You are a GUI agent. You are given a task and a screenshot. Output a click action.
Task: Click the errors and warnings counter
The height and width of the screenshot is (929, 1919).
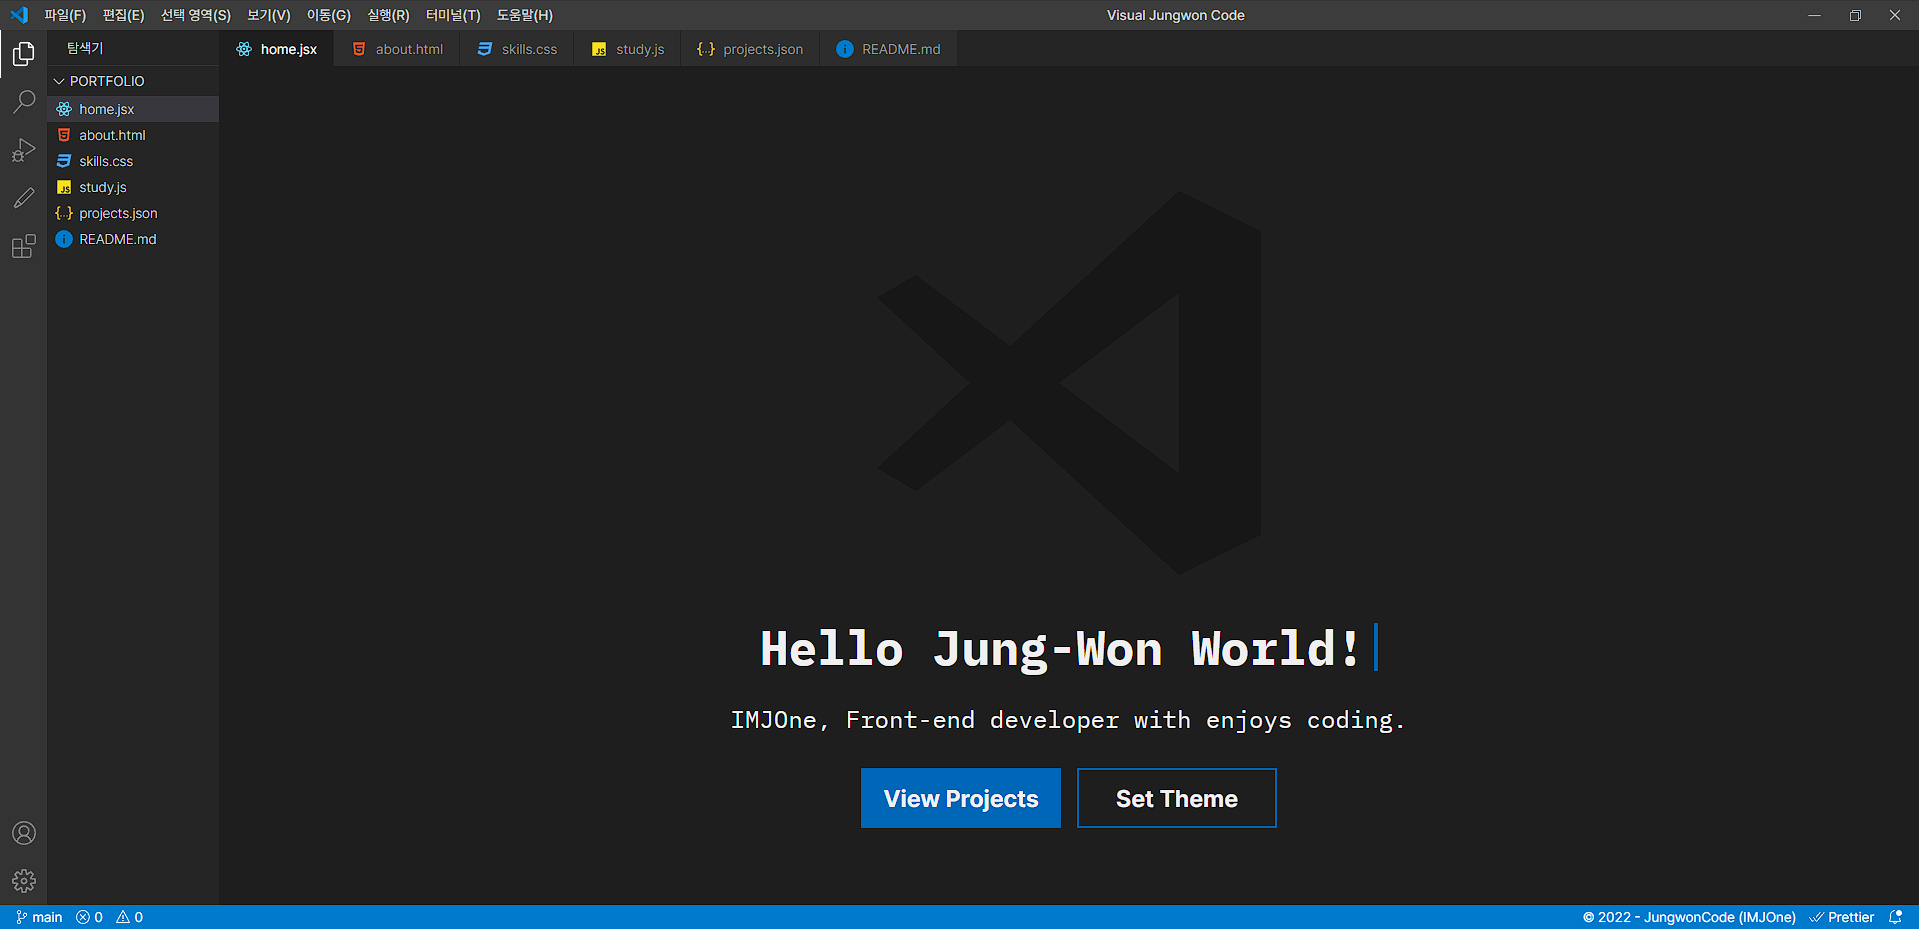107,917
